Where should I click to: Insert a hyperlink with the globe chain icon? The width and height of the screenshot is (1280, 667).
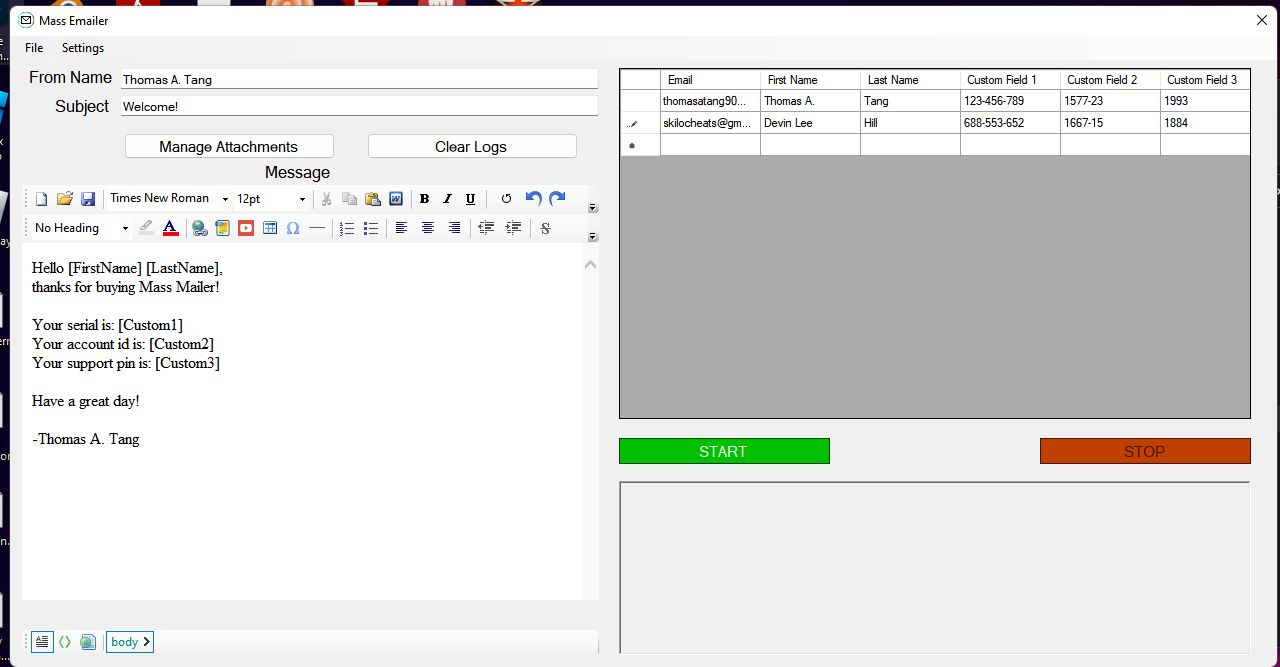[200, 228]
